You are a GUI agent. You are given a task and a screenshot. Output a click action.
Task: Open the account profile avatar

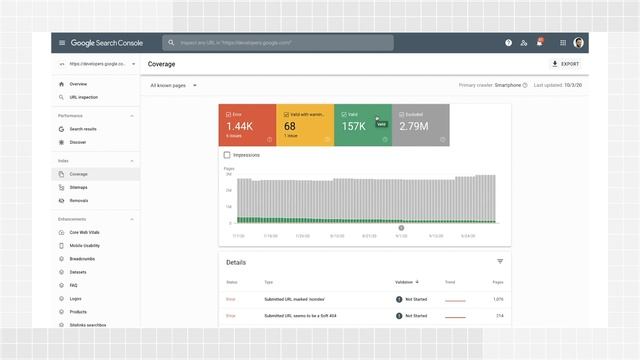point(578,42)
